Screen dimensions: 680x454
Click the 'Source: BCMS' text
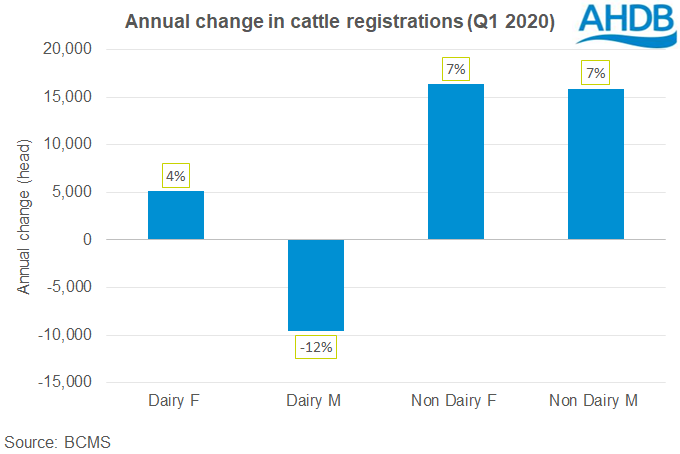(57, 440)
